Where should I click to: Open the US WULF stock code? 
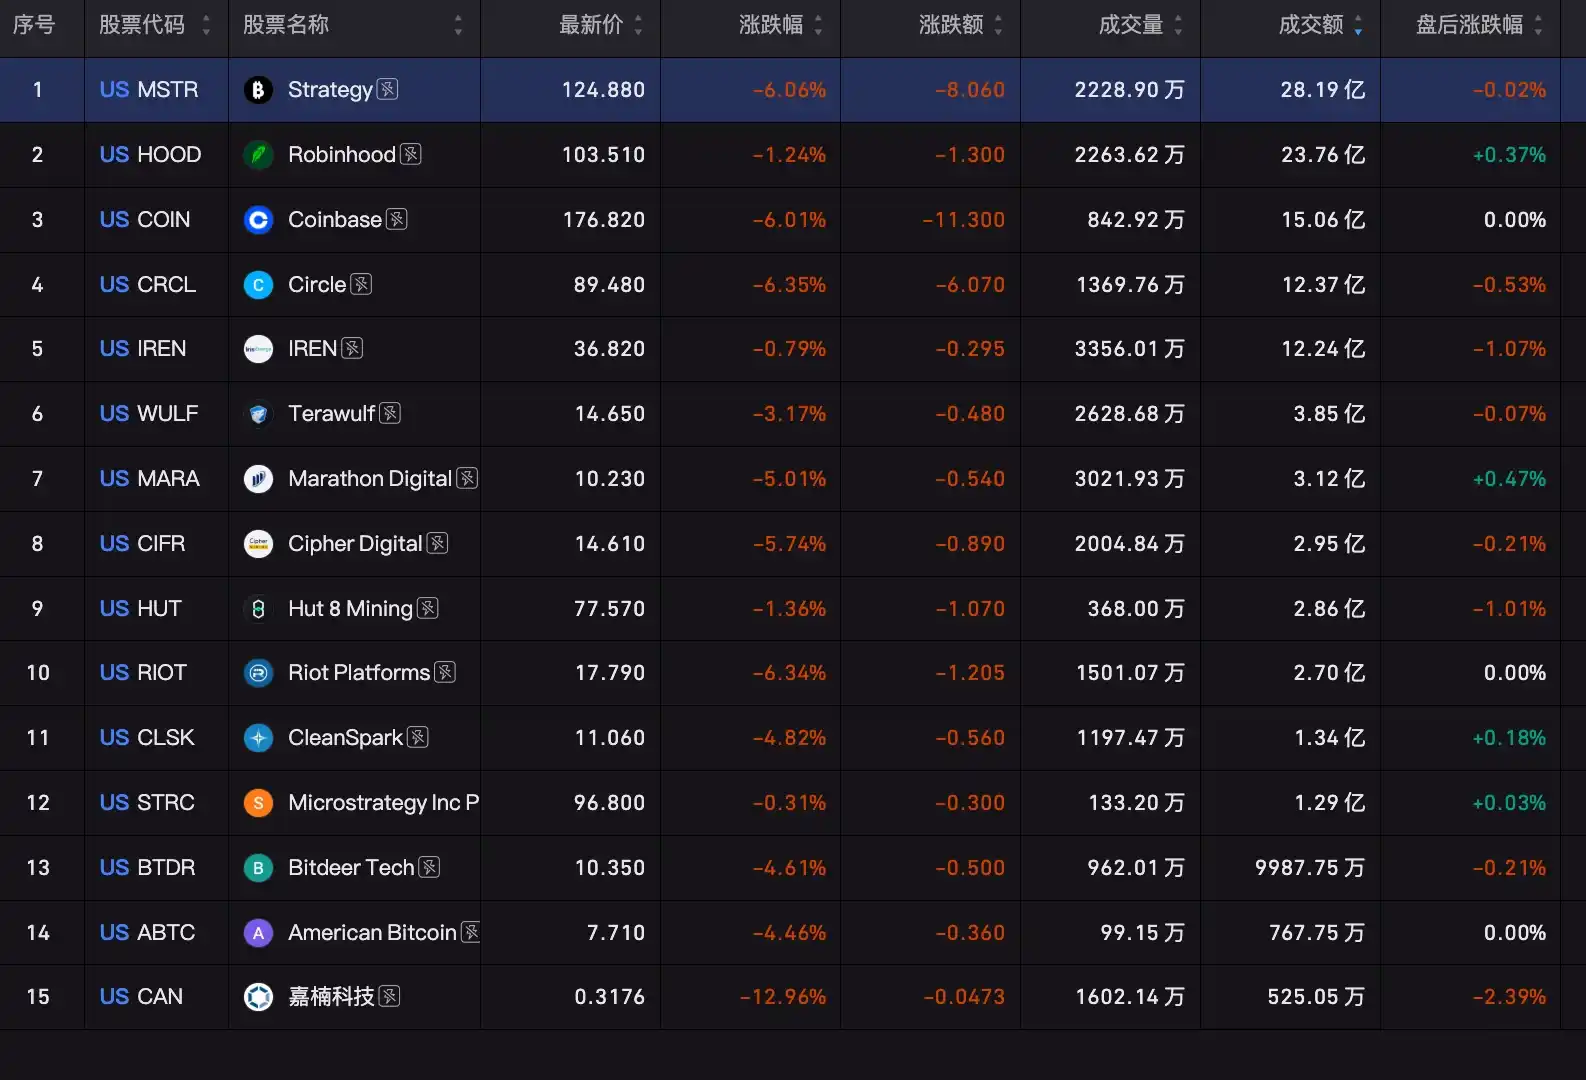[x=149, y=414]
